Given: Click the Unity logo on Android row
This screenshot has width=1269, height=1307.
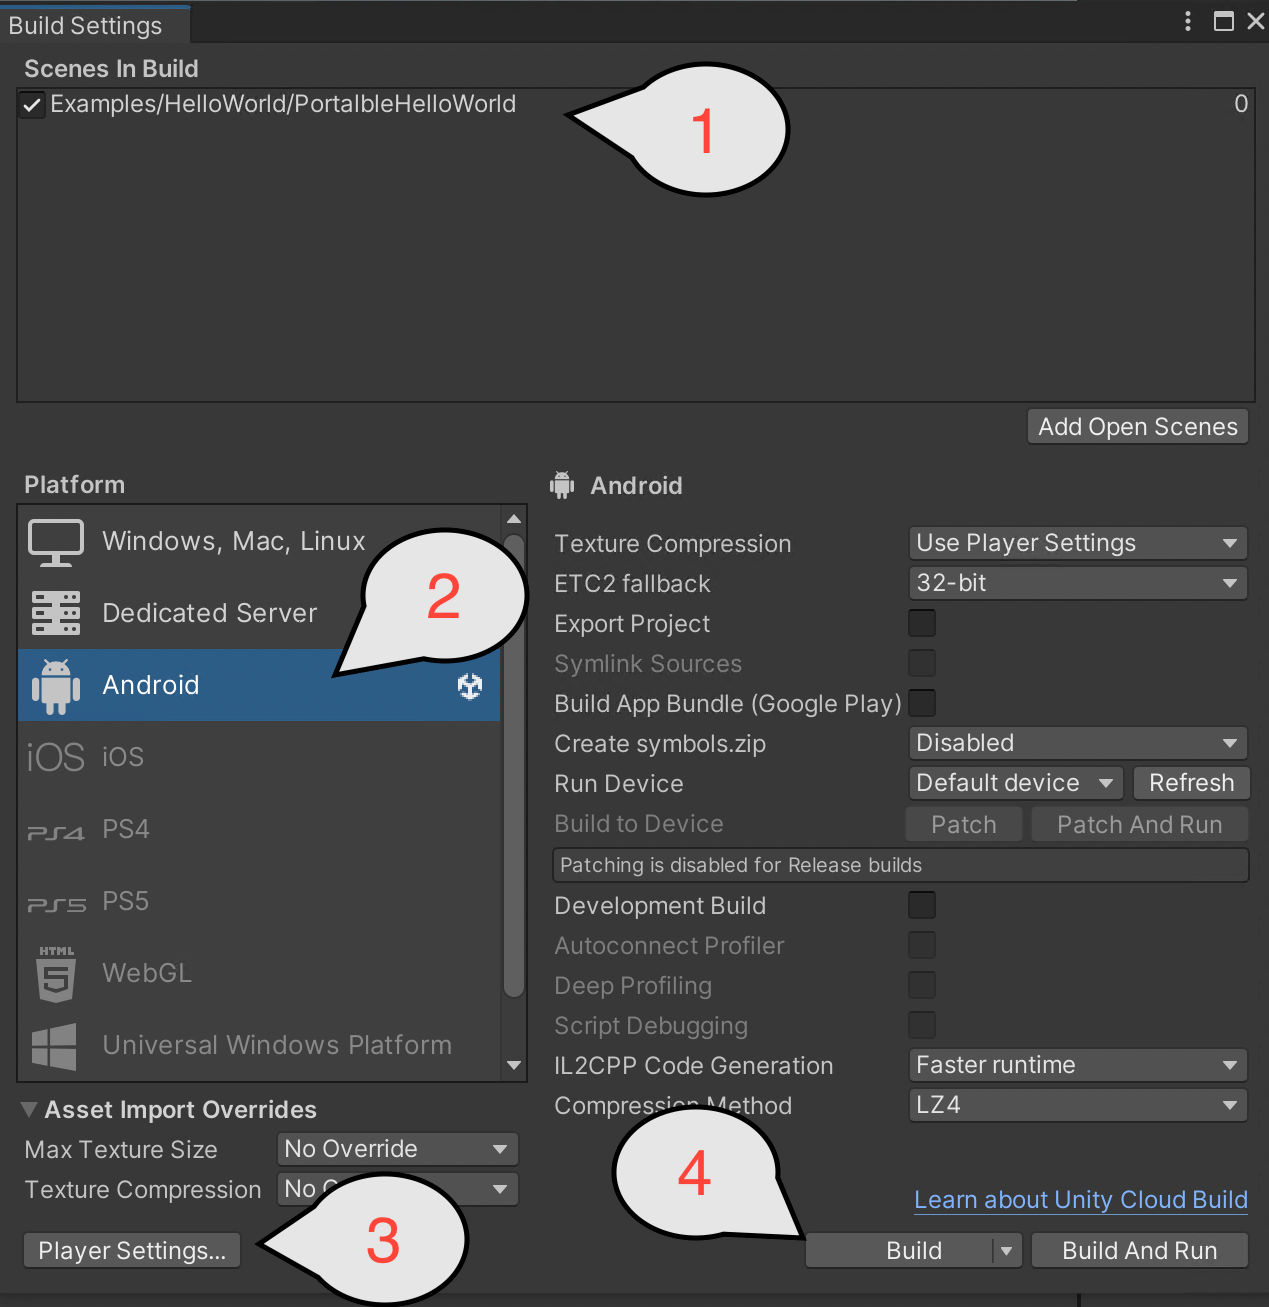Looking at the screenshot, I should pyautogui.click(x=470, y=686).
